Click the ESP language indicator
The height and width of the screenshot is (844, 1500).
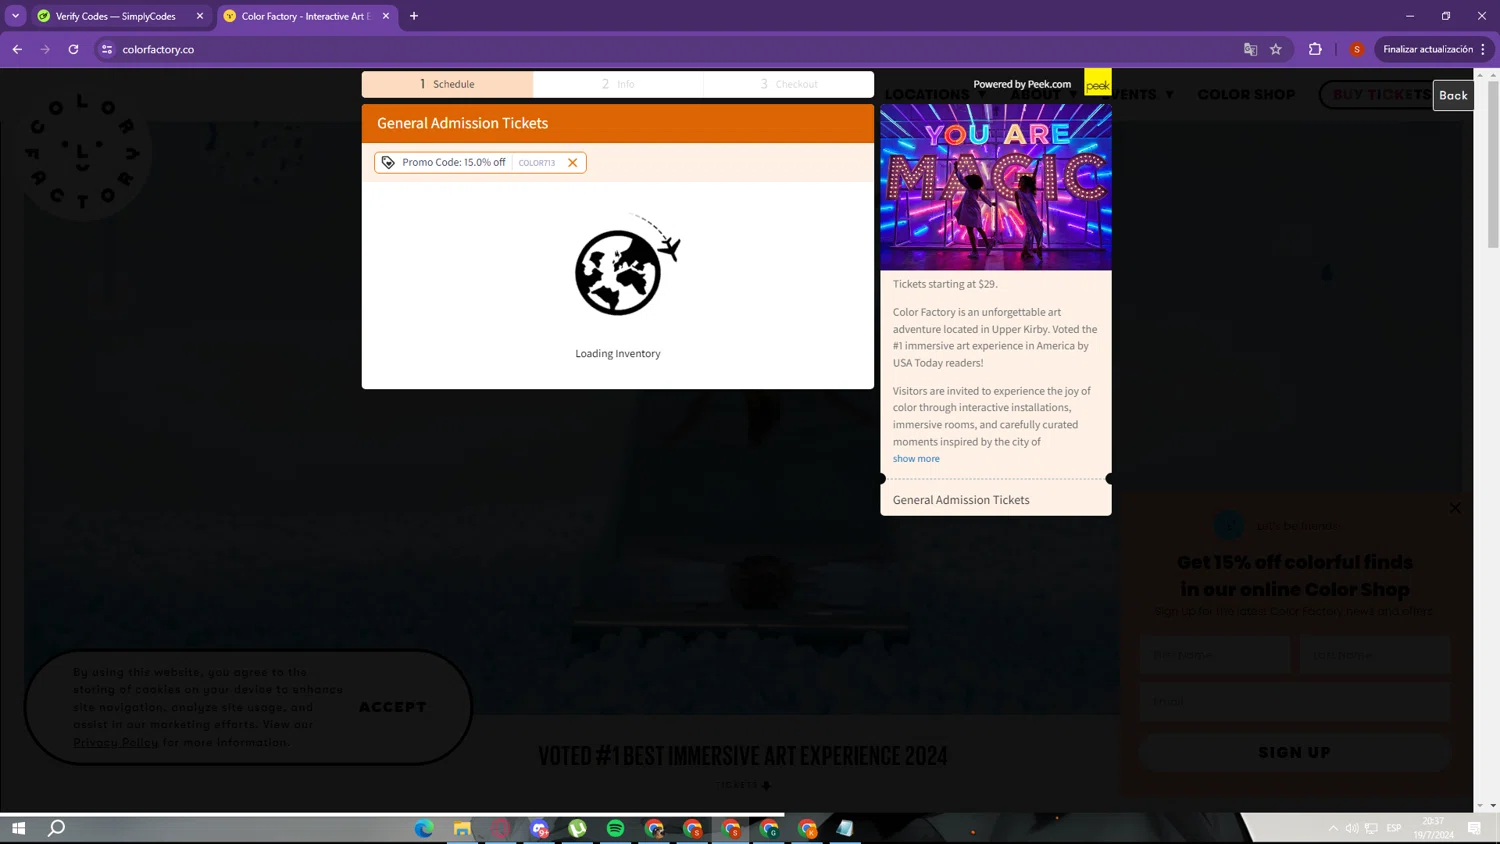point(1394,828)
